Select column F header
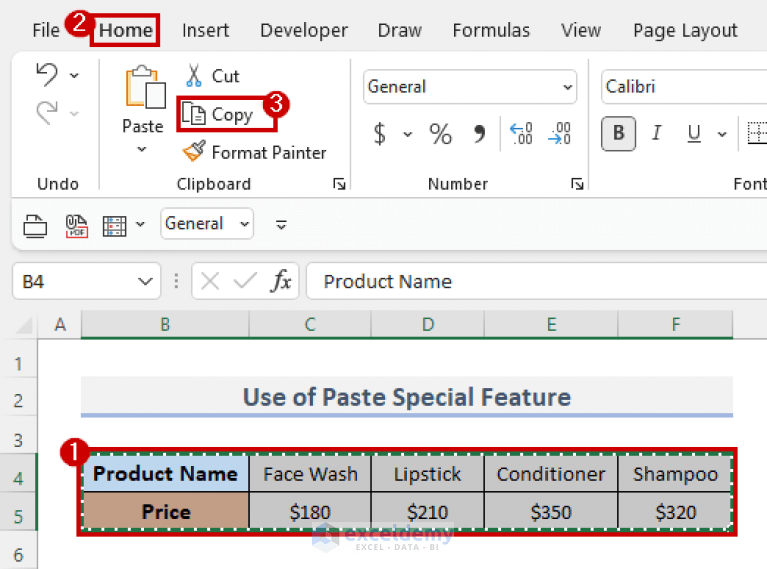 [x=676, y=324]
